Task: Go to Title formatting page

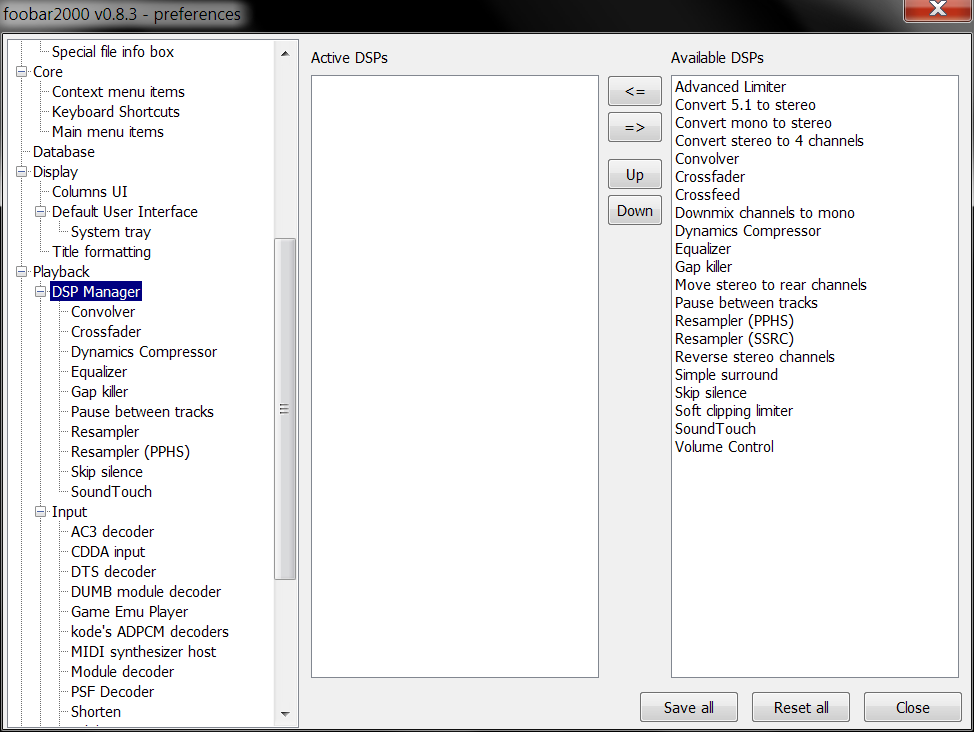Action: (101, 252)
